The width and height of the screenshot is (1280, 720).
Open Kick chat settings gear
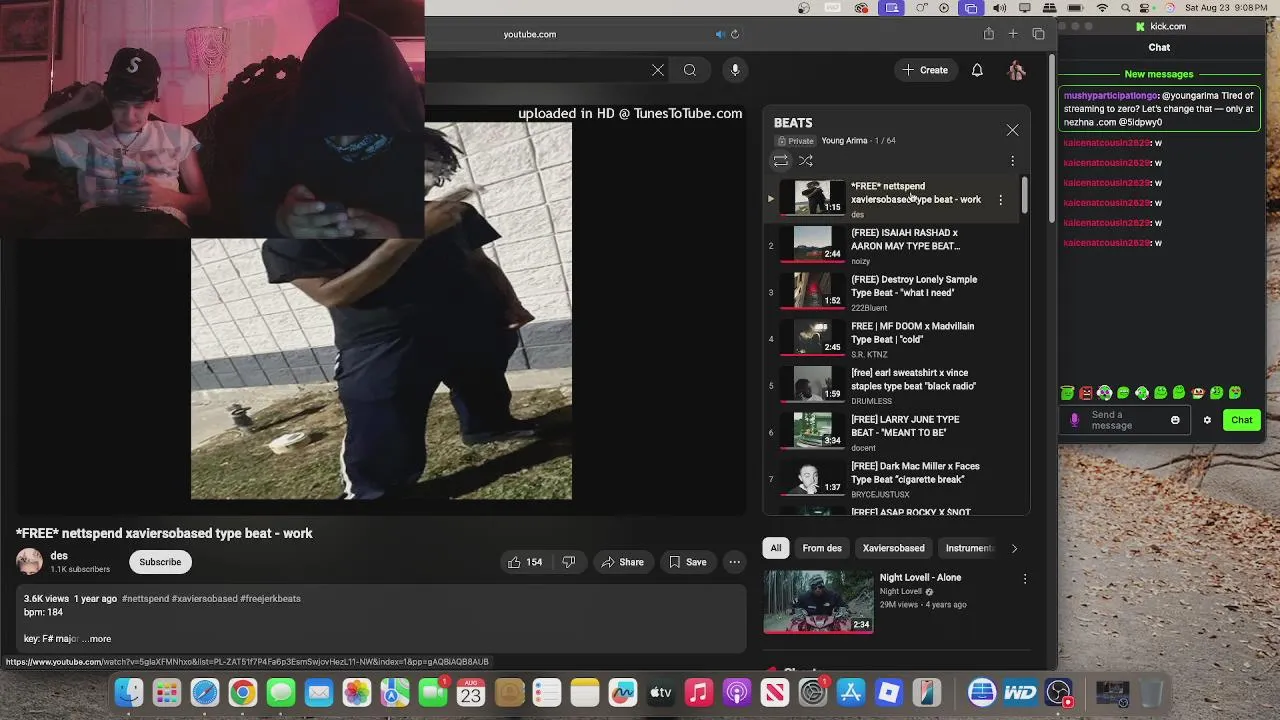click(x=1207, y=420)
